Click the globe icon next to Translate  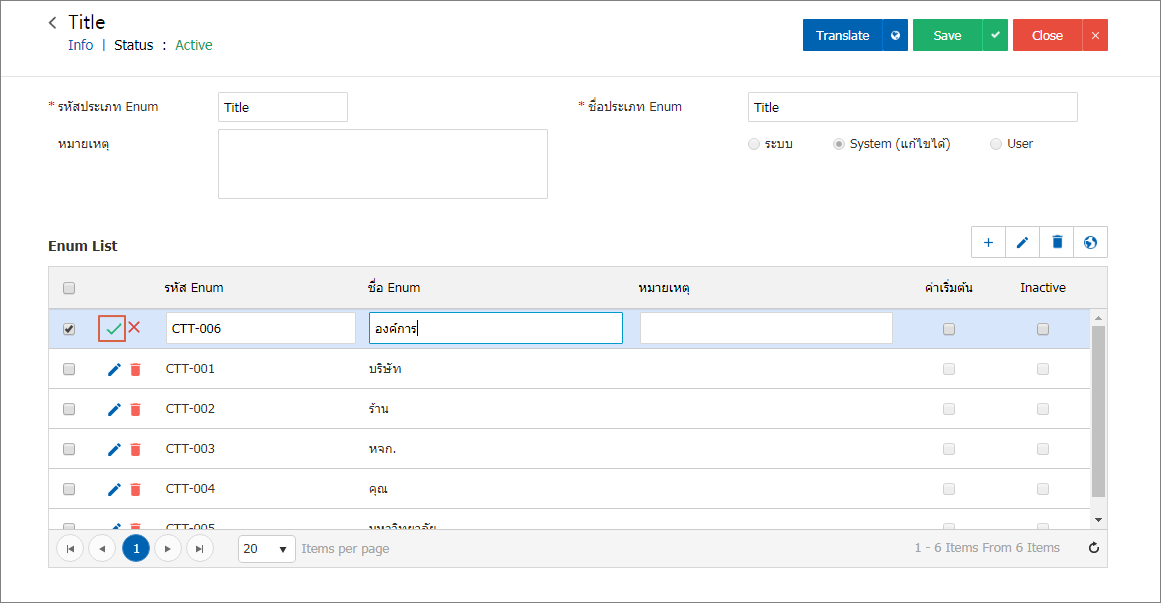895,36
